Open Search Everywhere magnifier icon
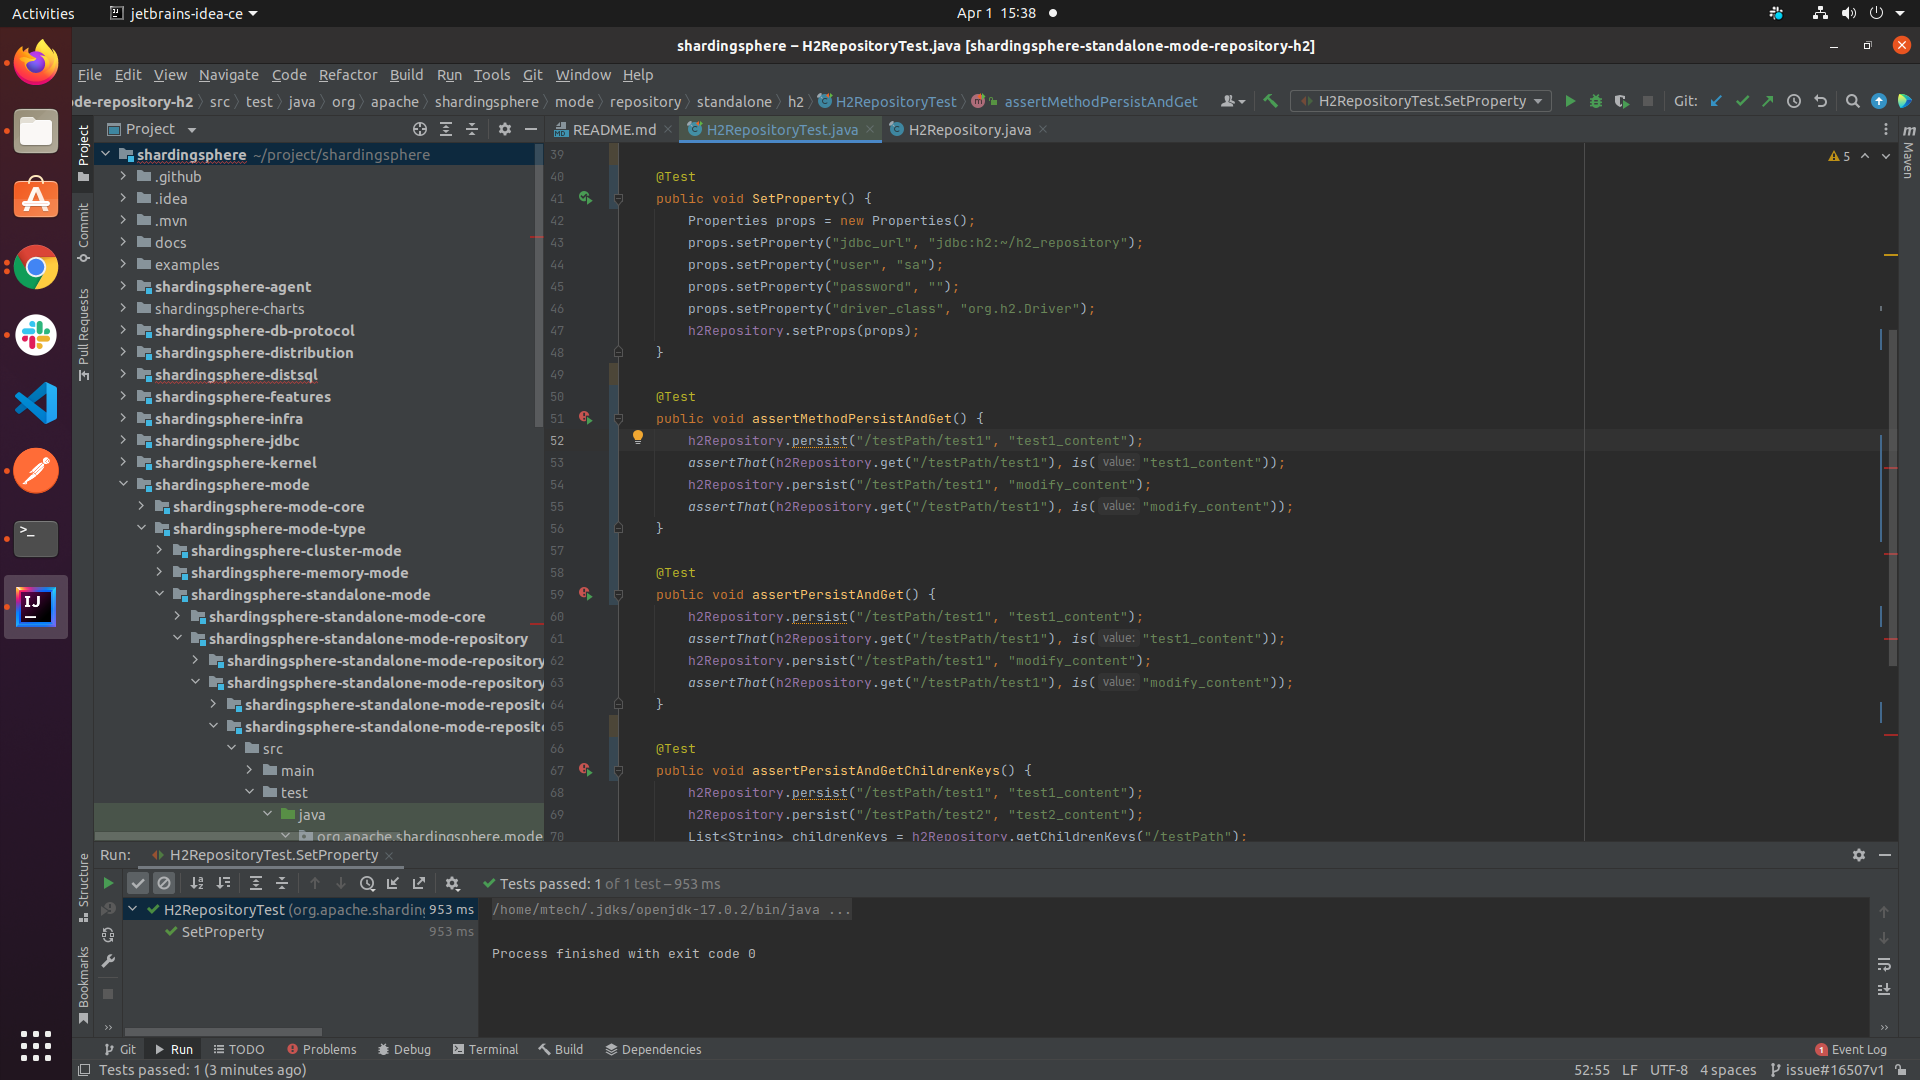The image size is (1920, 1080). point(1852,101)
